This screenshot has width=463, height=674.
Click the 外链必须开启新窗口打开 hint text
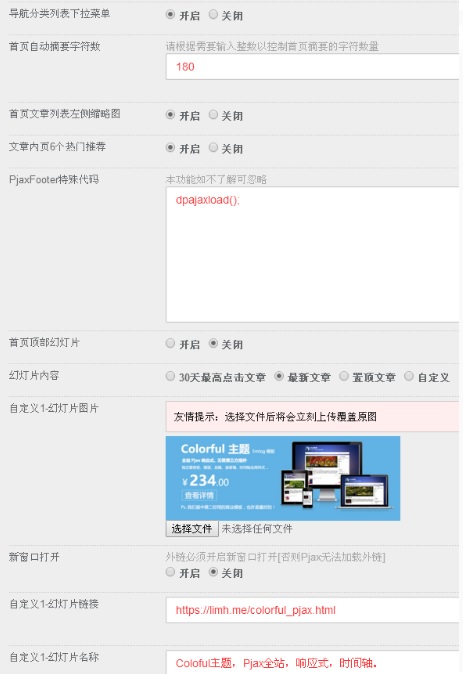coord(276,557)
